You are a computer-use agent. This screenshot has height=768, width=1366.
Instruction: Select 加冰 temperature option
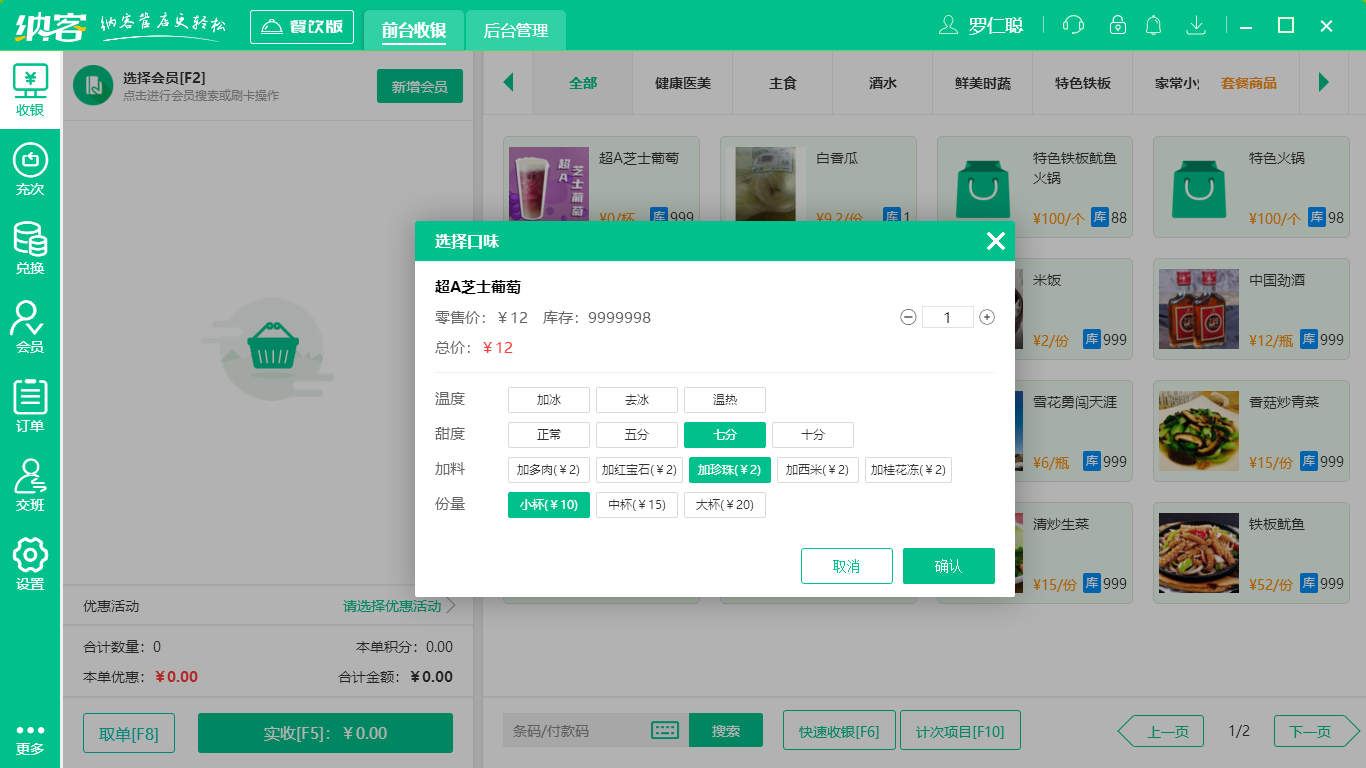point(548,399)
